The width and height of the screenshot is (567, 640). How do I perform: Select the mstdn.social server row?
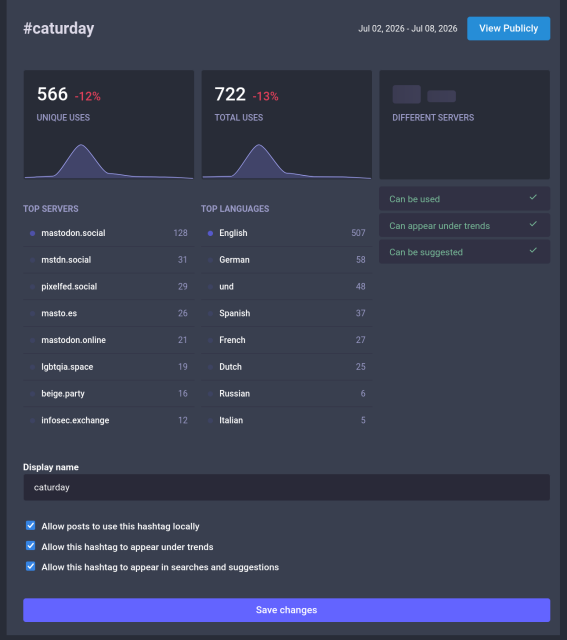(x=109, y=260)
